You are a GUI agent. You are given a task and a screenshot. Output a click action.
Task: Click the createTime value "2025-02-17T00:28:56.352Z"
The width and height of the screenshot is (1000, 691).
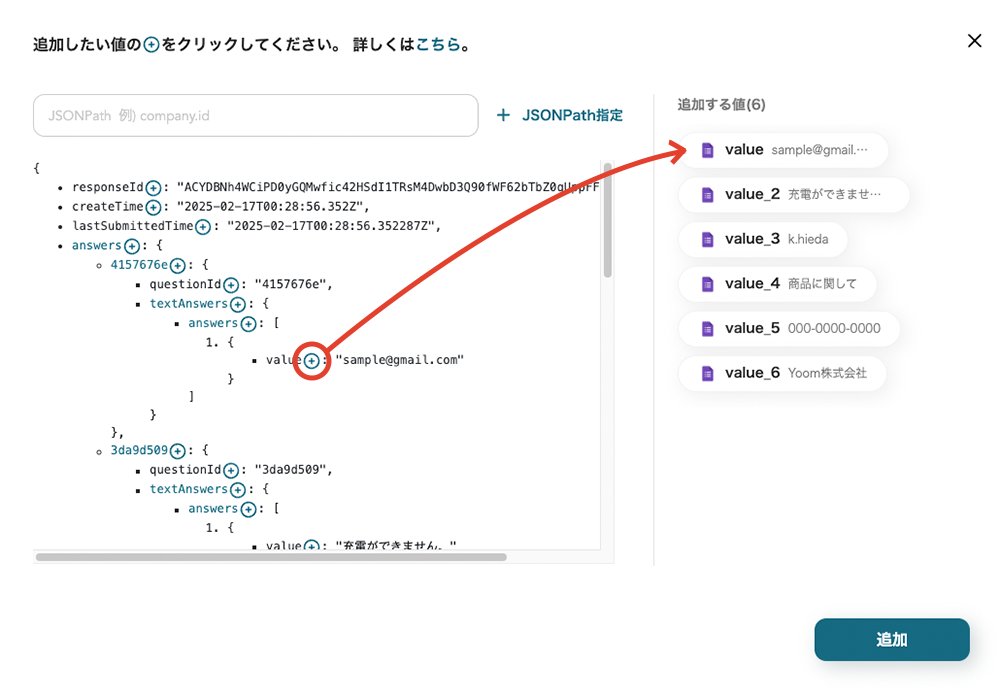tap(272, 207)
